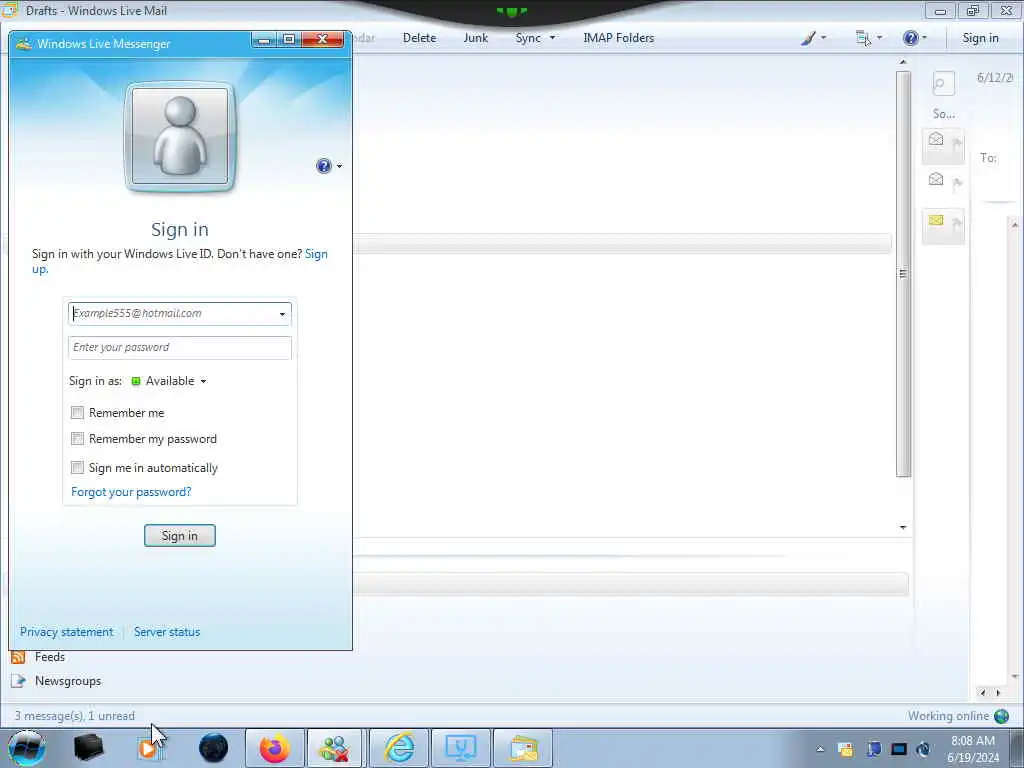Switch to Windows Live Mail taskbar button
This screenshot has width=1024, height=768.
coord(523,748)
